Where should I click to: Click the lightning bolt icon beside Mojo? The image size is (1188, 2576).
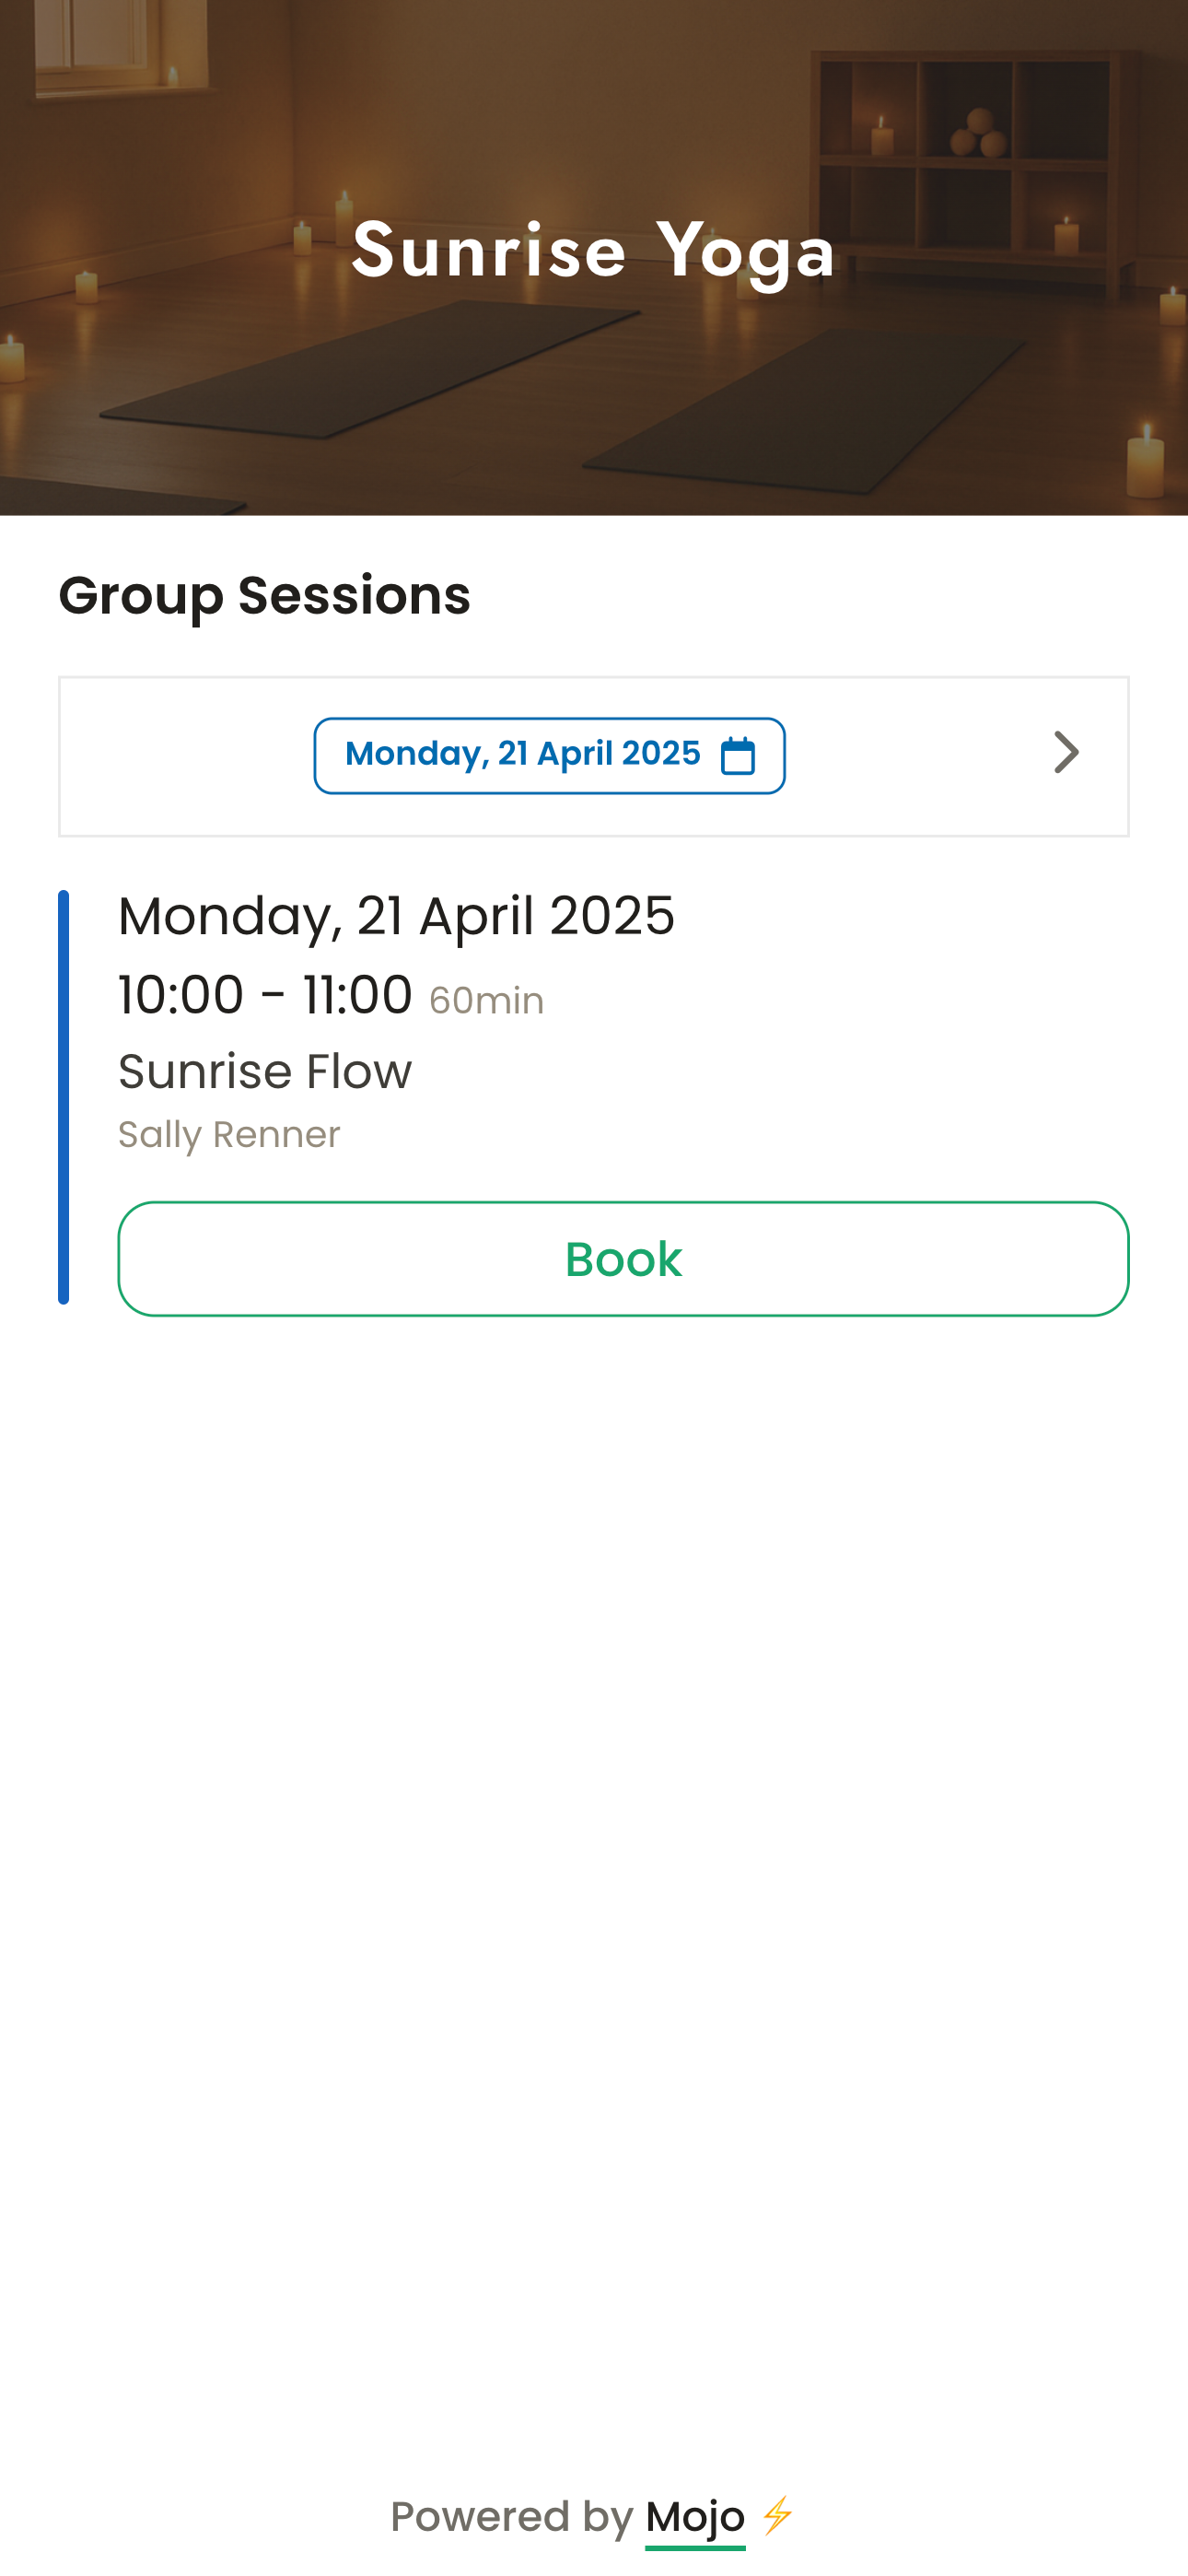pyautogui.click(x=778, y=2514)
